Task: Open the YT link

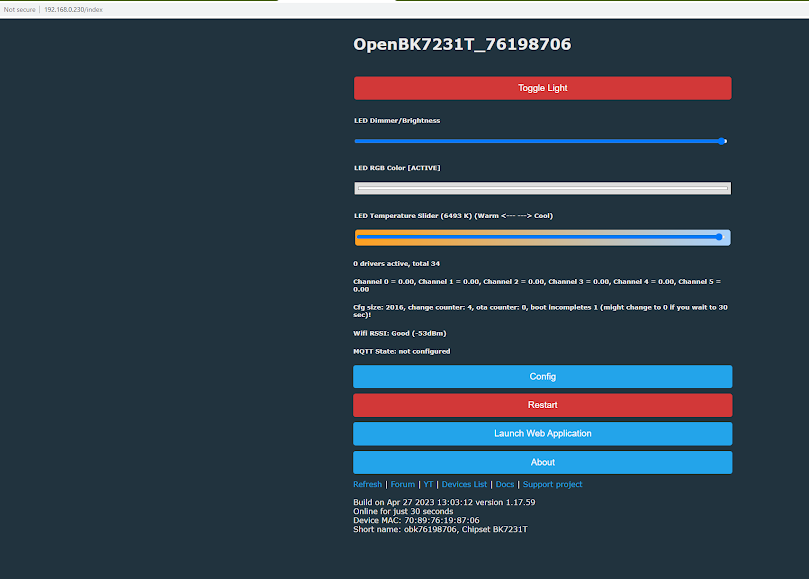Action: click(428, 484)
